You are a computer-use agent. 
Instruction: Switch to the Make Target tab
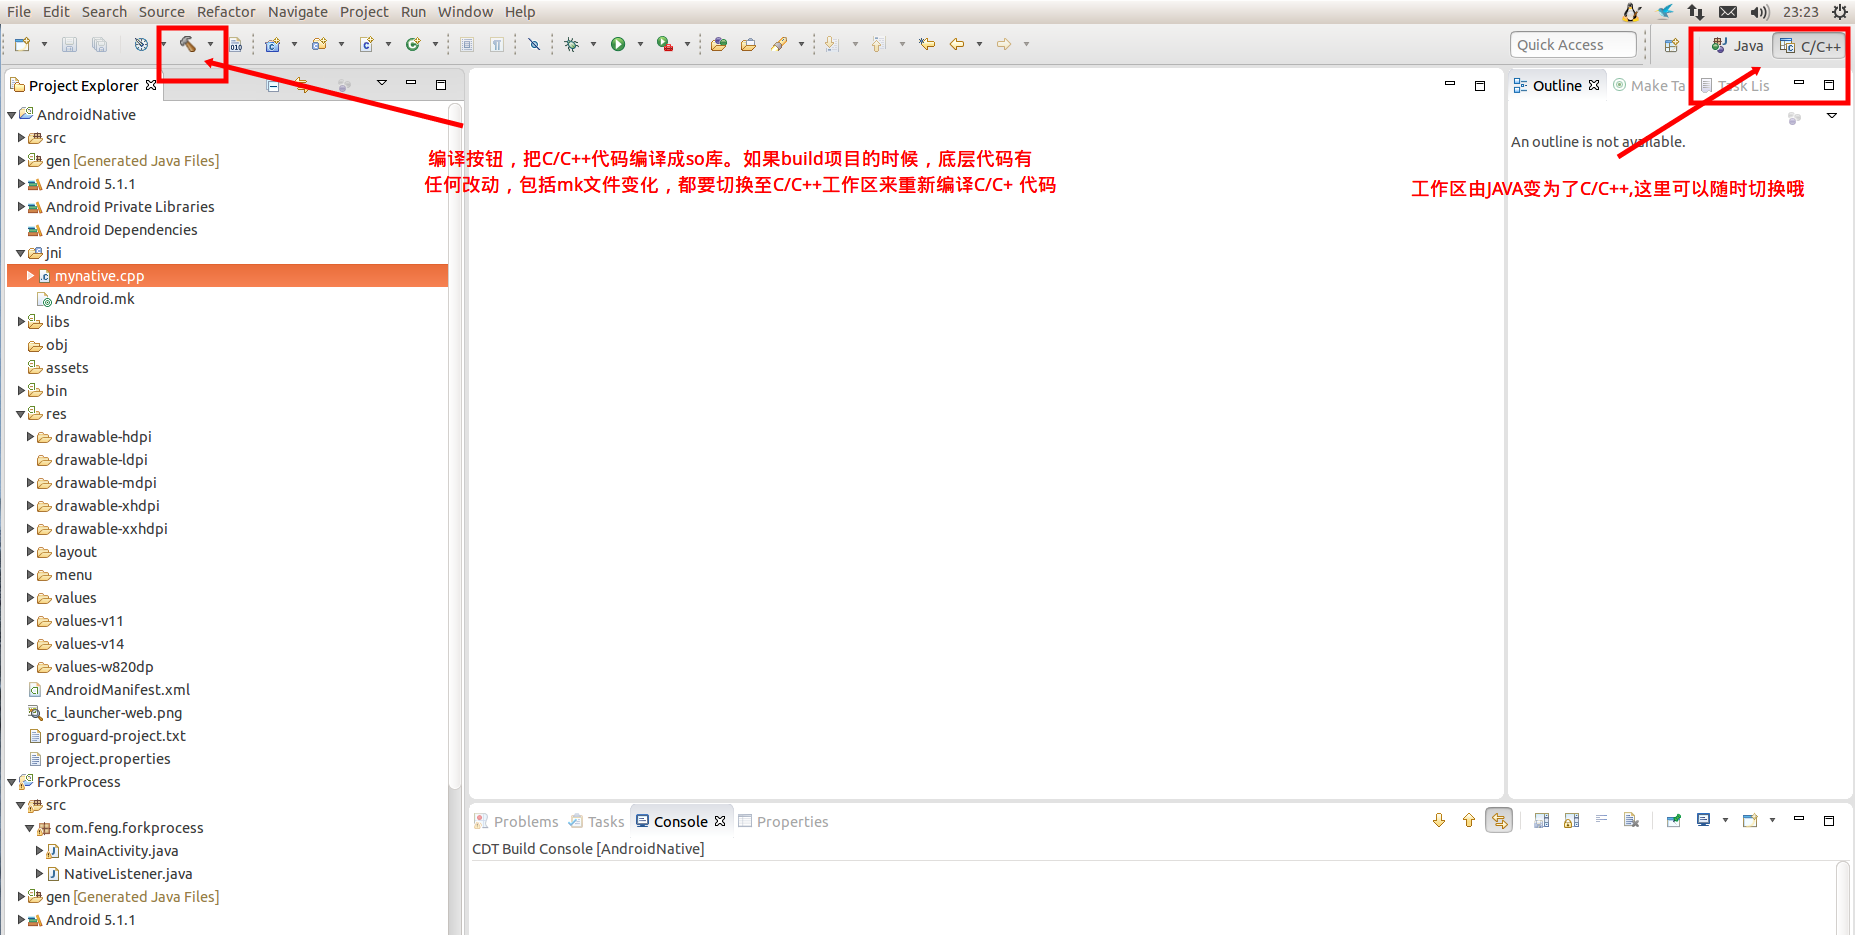pyautogui.click(x=1648, y=86)
